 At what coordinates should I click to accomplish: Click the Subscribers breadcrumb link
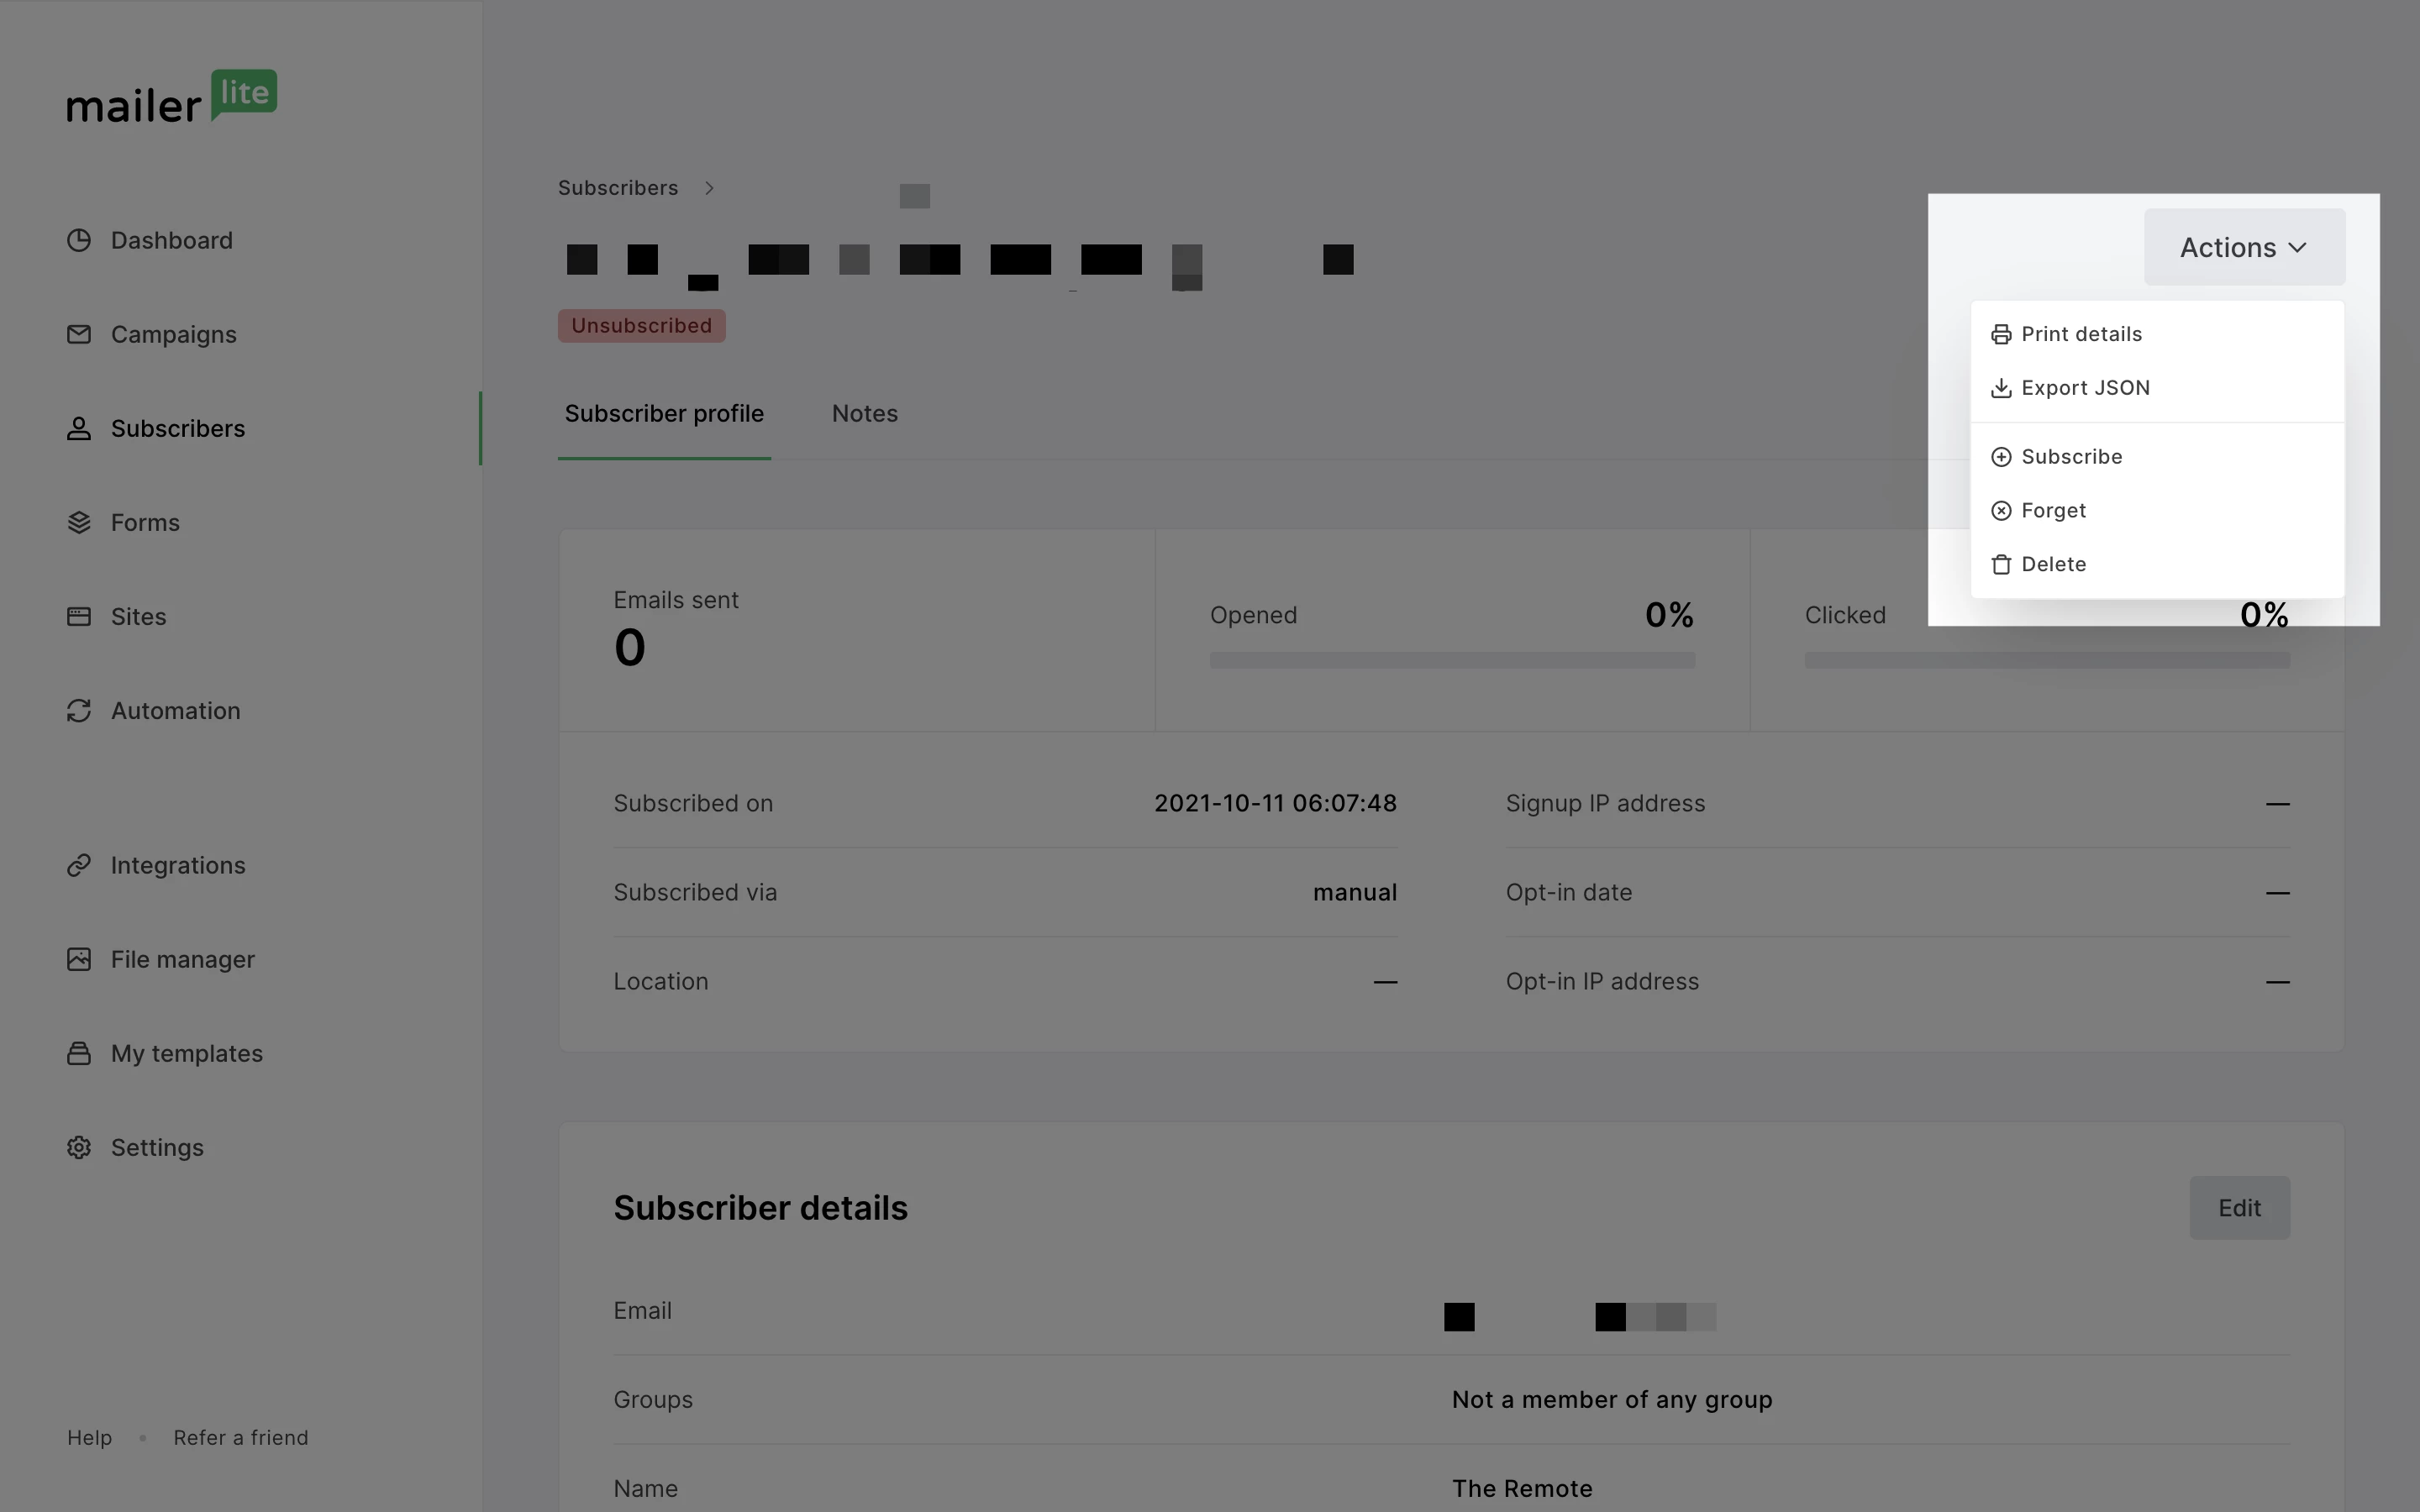pos(617,188)
